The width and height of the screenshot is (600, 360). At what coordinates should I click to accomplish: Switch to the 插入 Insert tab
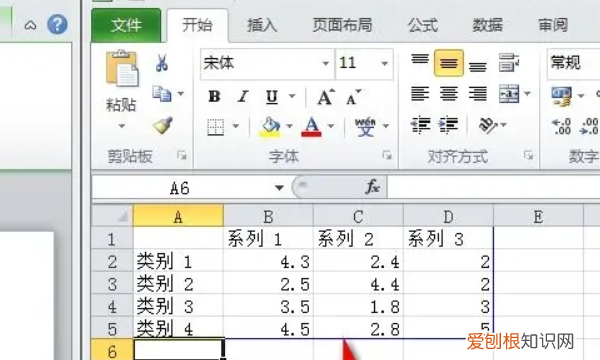262,25
